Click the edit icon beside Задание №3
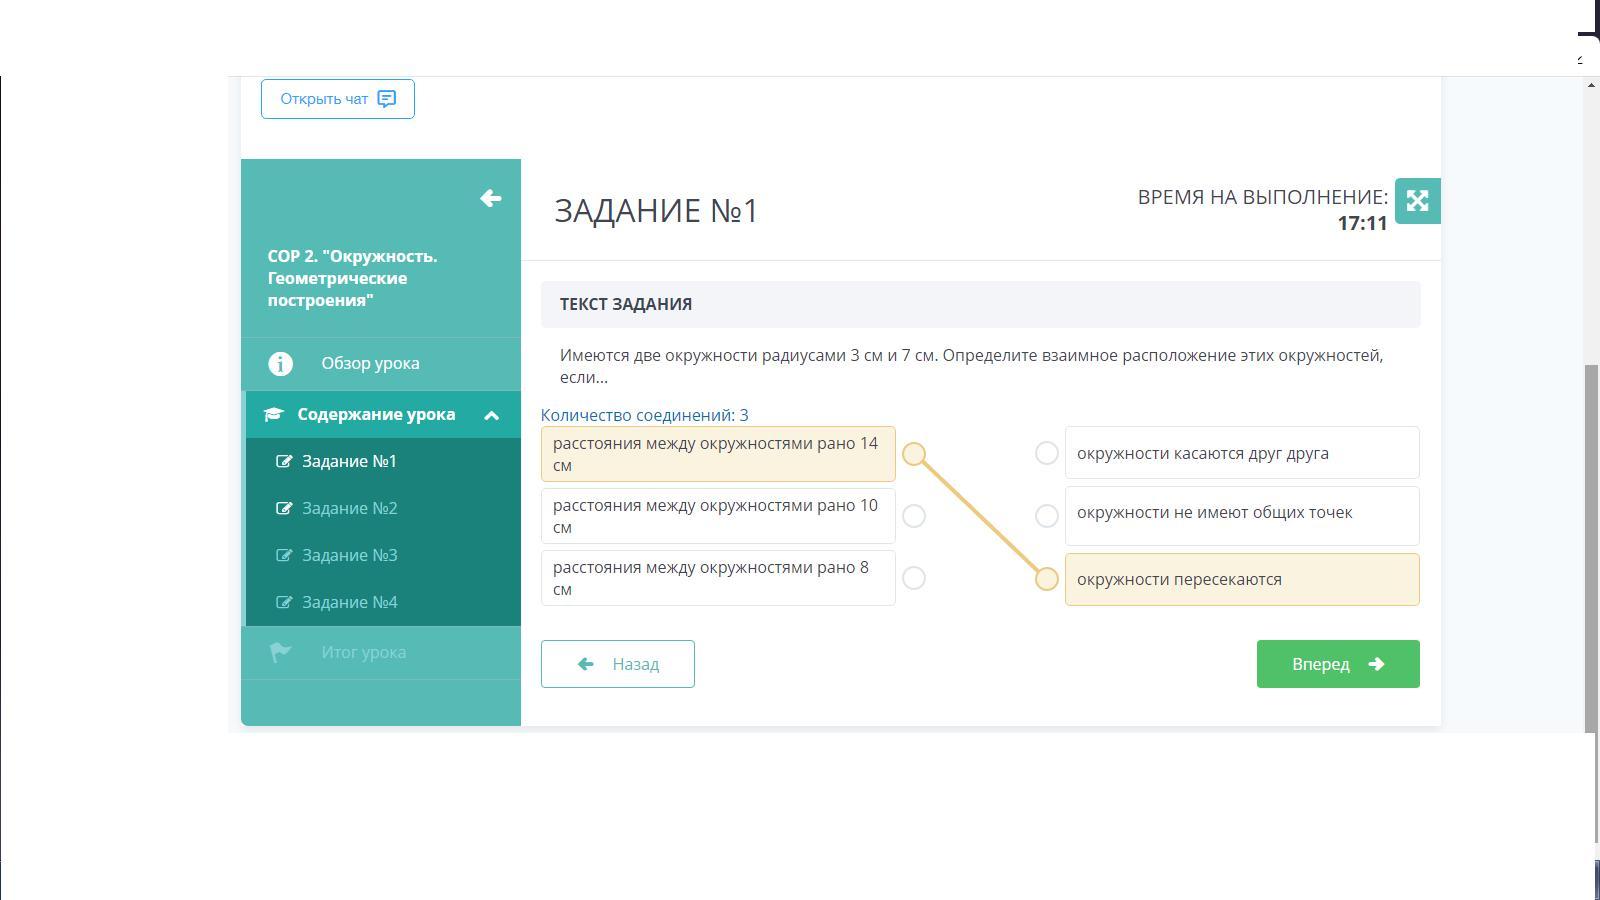Screen dimensions: 1600x900 point(284,555)
